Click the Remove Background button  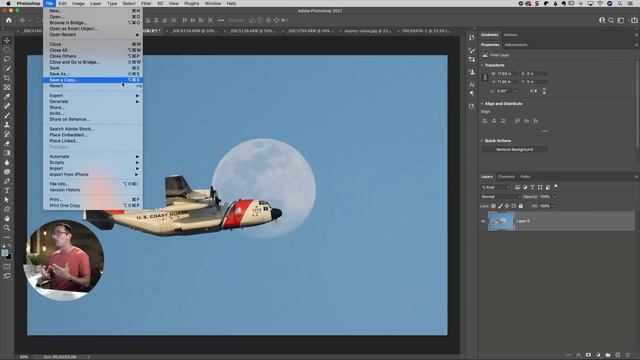tap(514, 149)
